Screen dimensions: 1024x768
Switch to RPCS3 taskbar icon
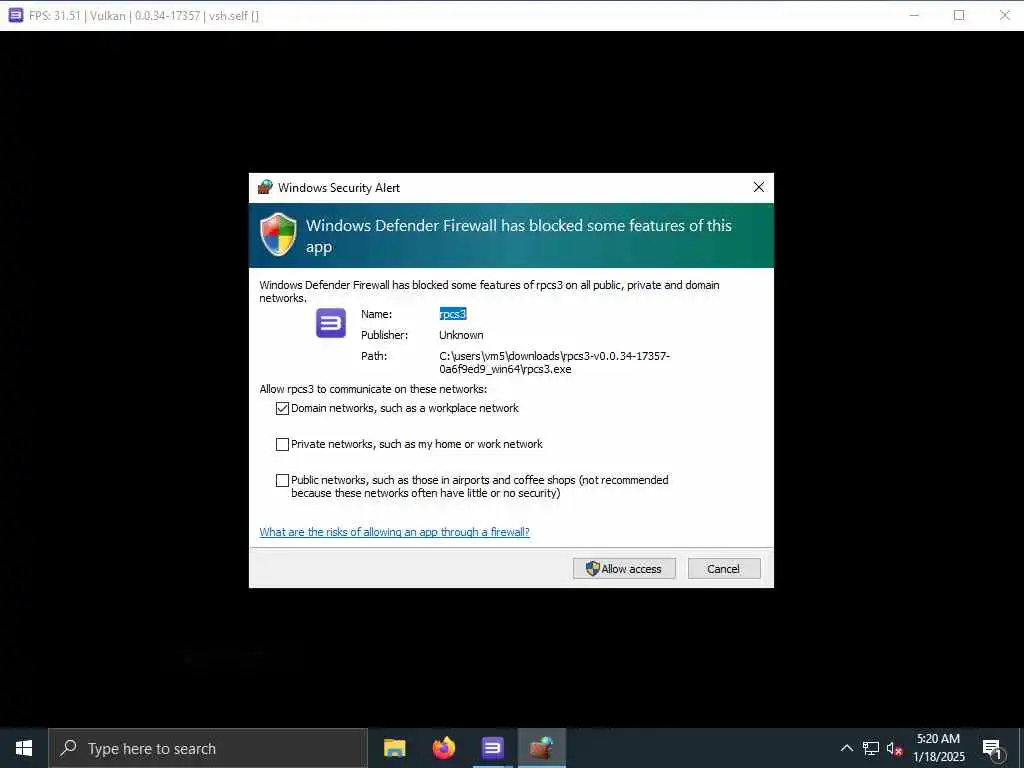(492, 748)
